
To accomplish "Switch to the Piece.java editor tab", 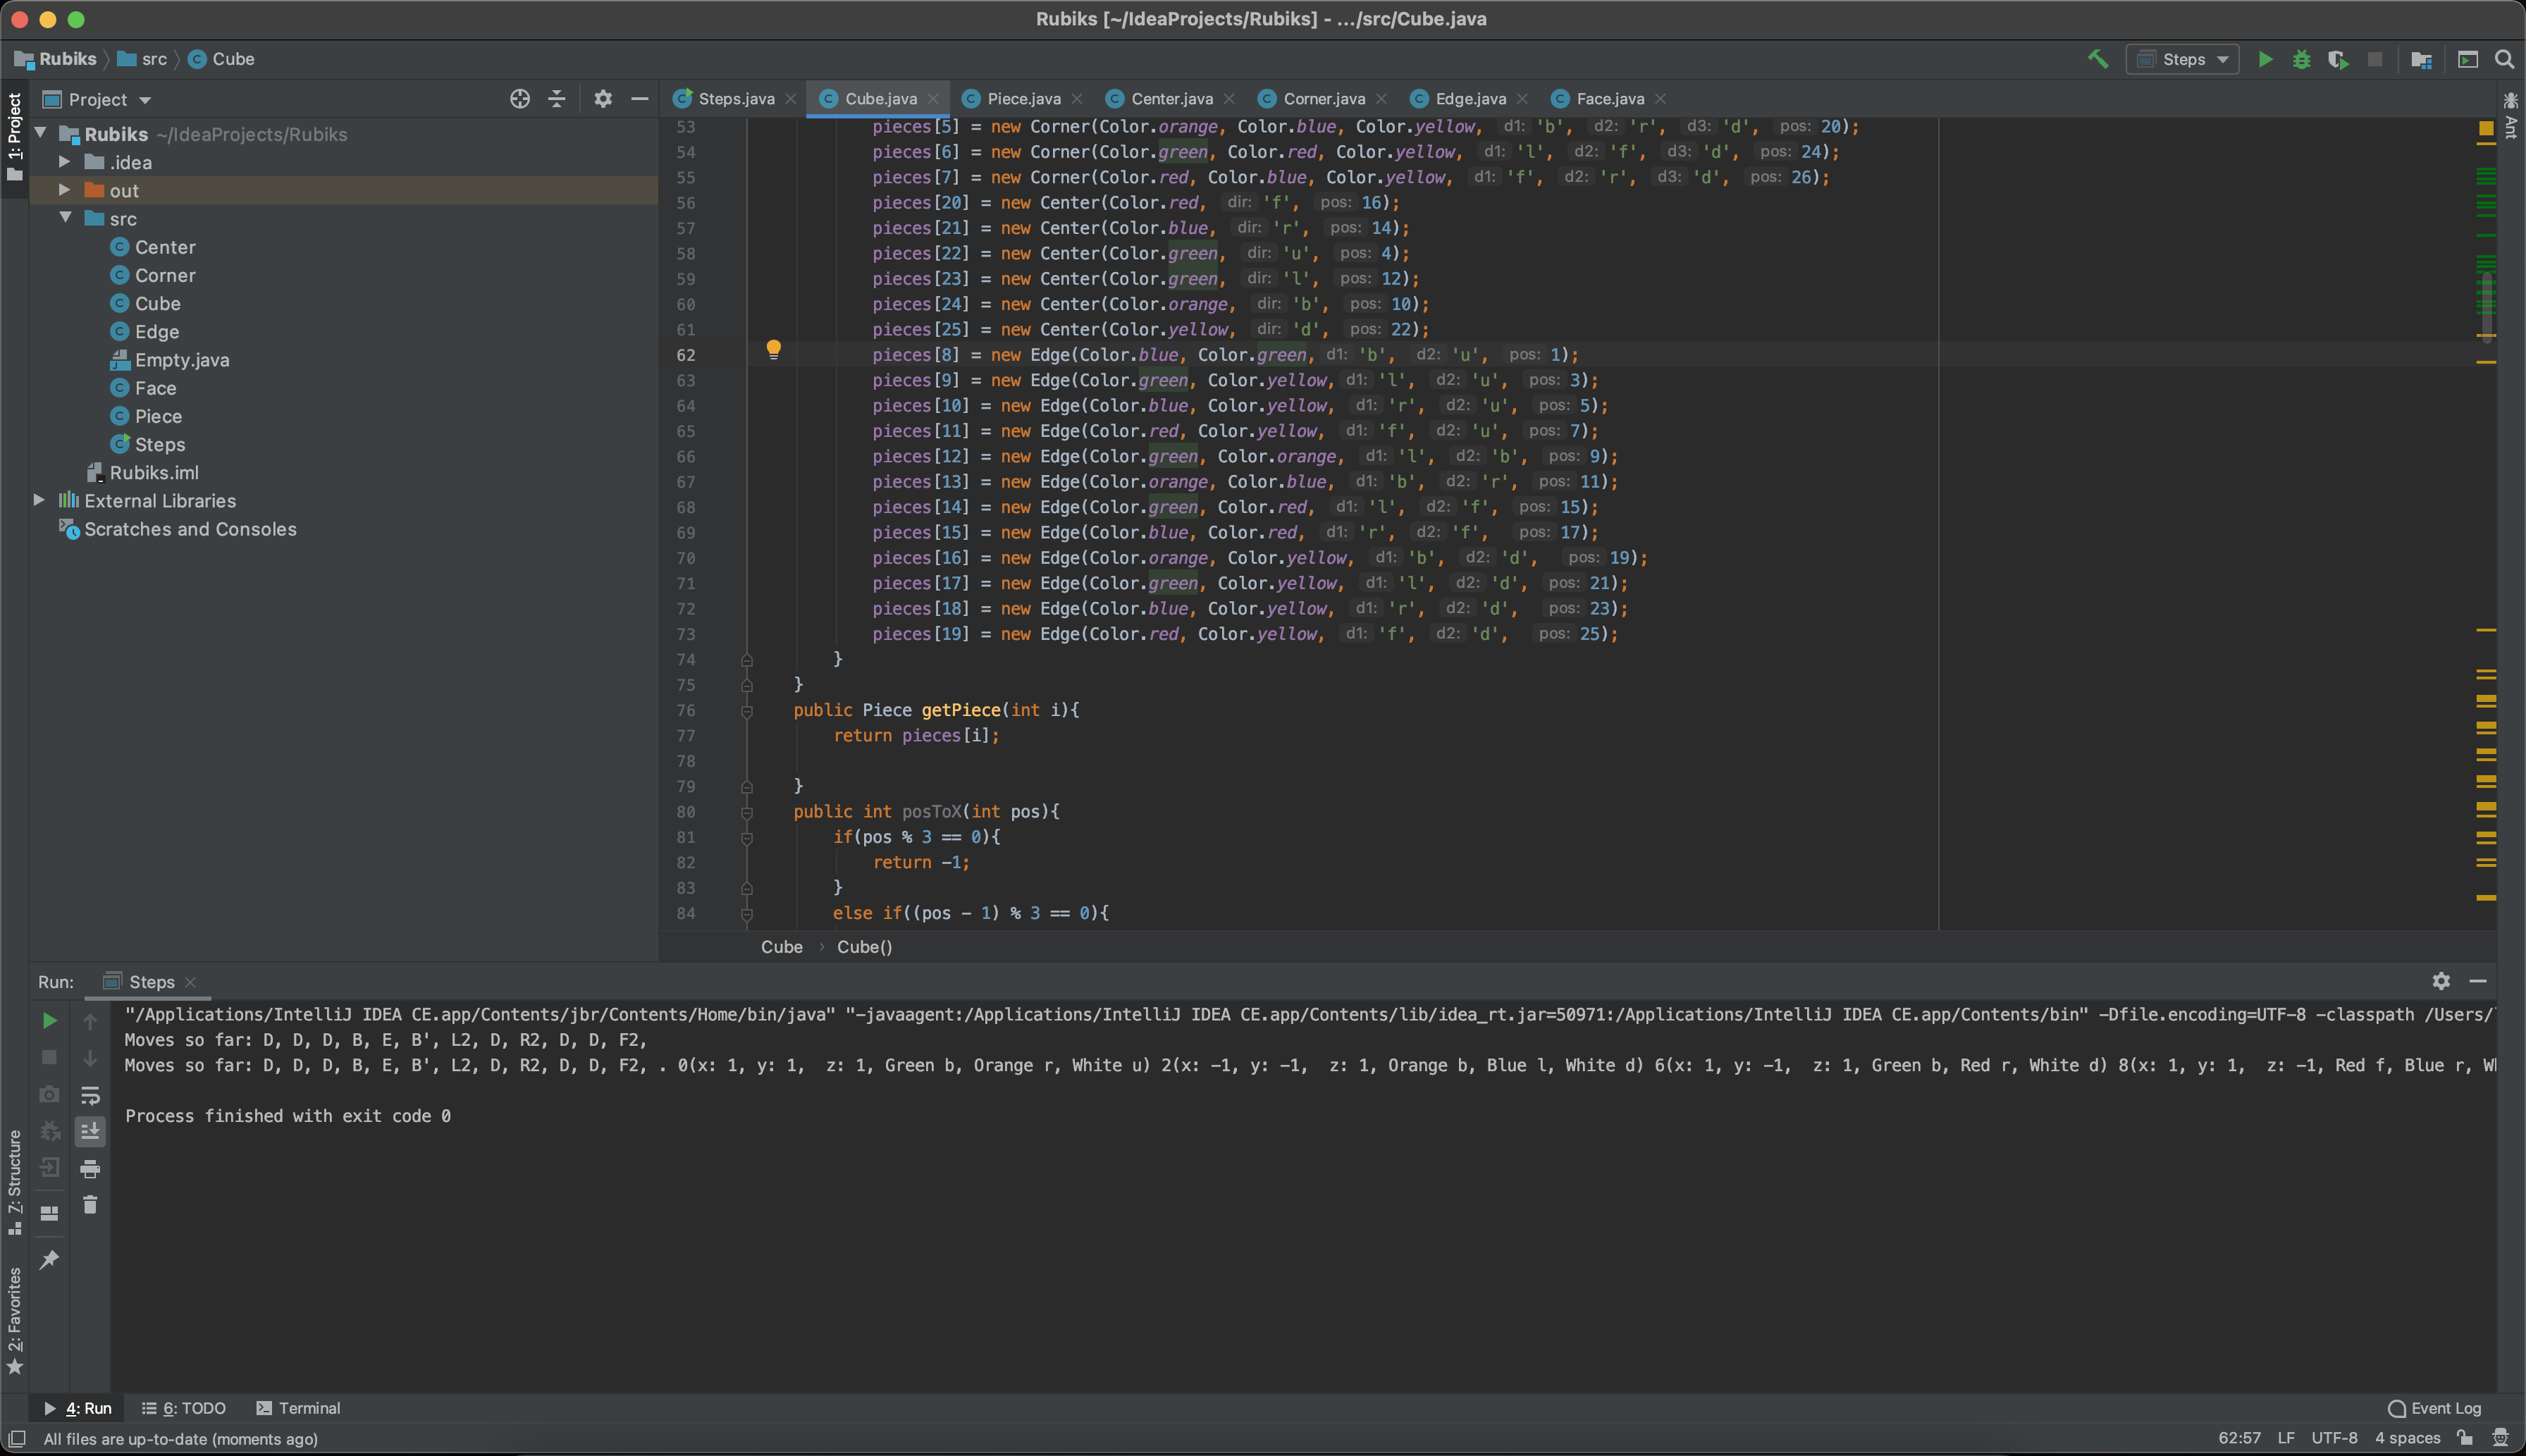I will pos(1023,98).
